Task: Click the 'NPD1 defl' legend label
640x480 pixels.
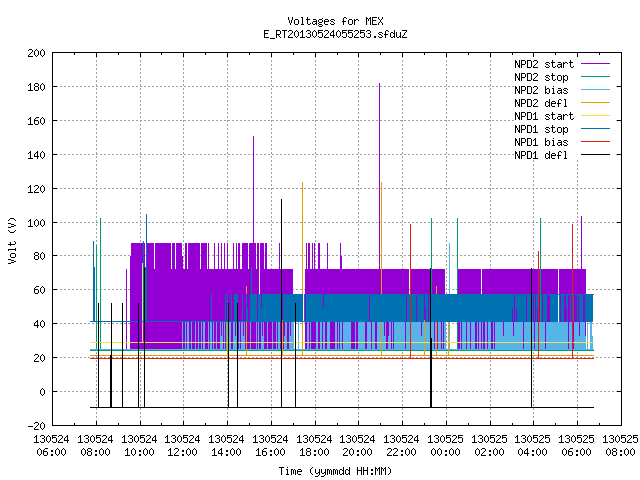Action: [541, 155]
